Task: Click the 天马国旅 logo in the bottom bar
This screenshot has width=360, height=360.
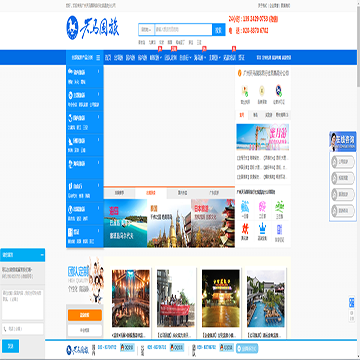Action: [x=77, y=349]
